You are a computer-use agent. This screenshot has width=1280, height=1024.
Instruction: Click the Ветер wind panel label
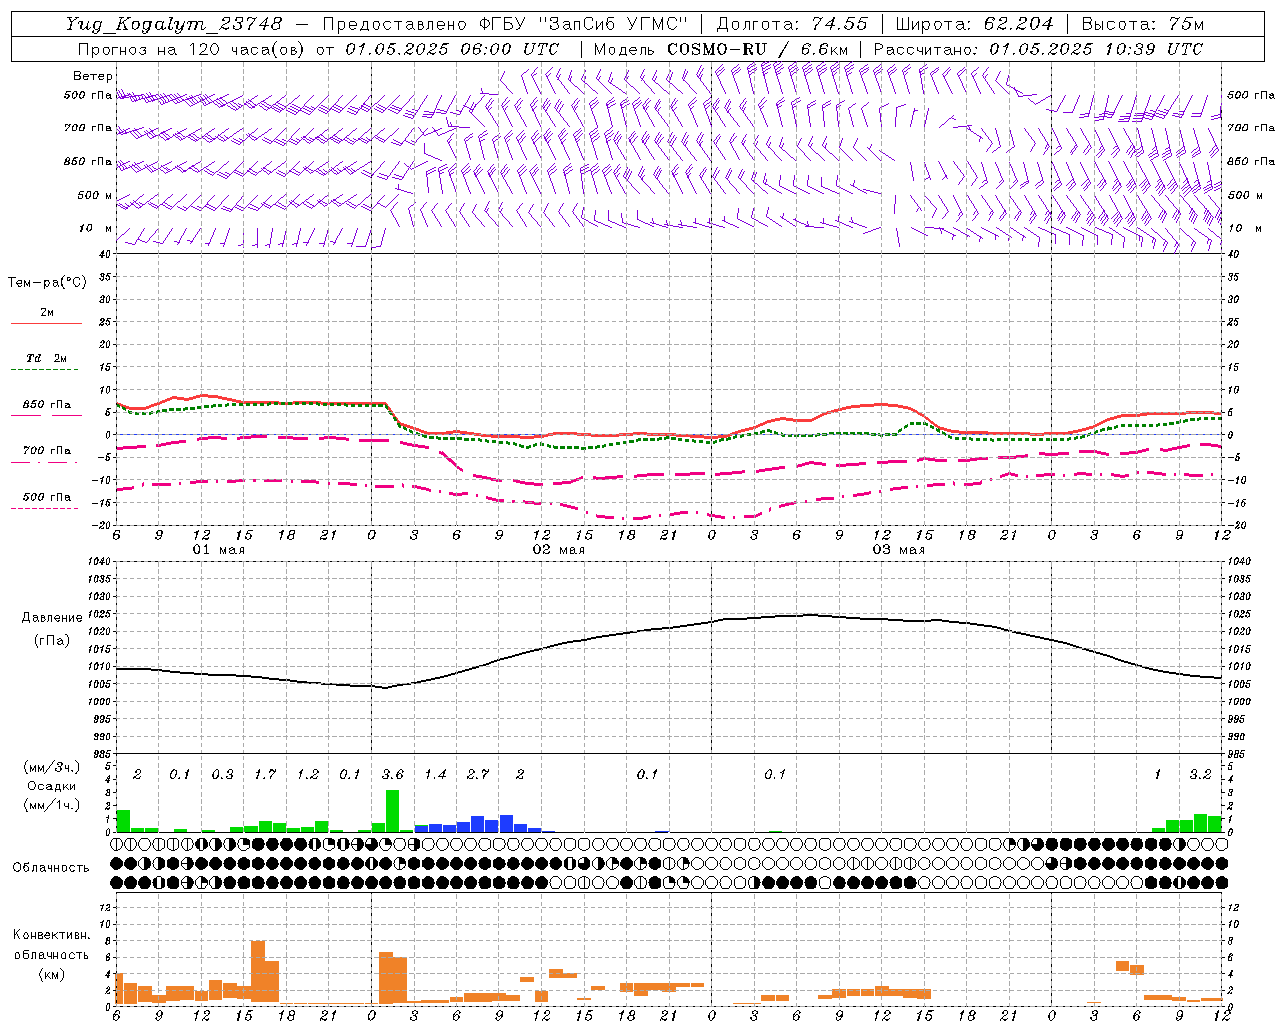[93, 76]
